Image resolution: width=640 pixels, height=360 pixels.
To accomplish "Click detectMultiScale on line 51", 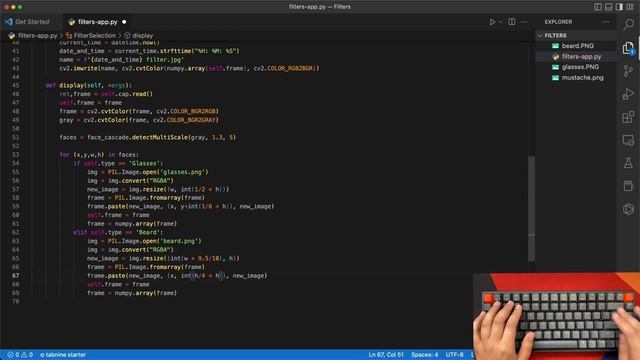I will tap(160, 137).
